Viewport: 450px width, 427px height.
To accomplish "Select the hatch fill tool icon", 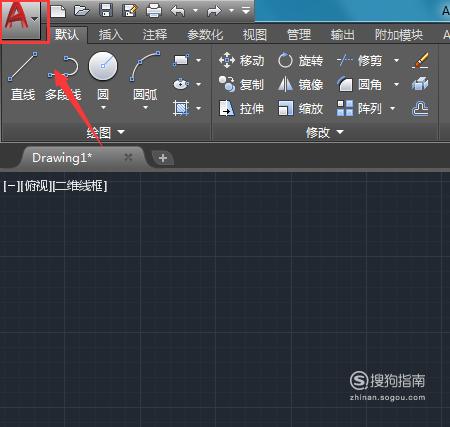I will click(x=181, y=108).
